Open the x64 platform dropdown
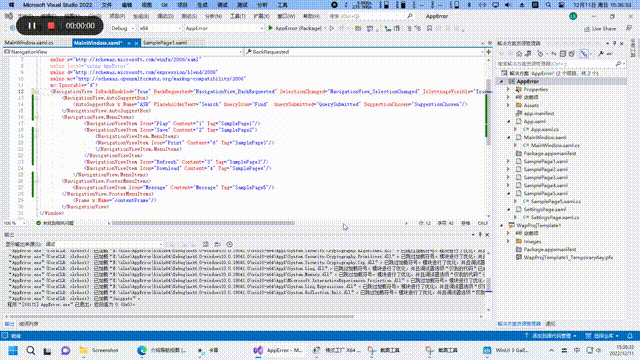Screen dimensions: 640x360 160,29
